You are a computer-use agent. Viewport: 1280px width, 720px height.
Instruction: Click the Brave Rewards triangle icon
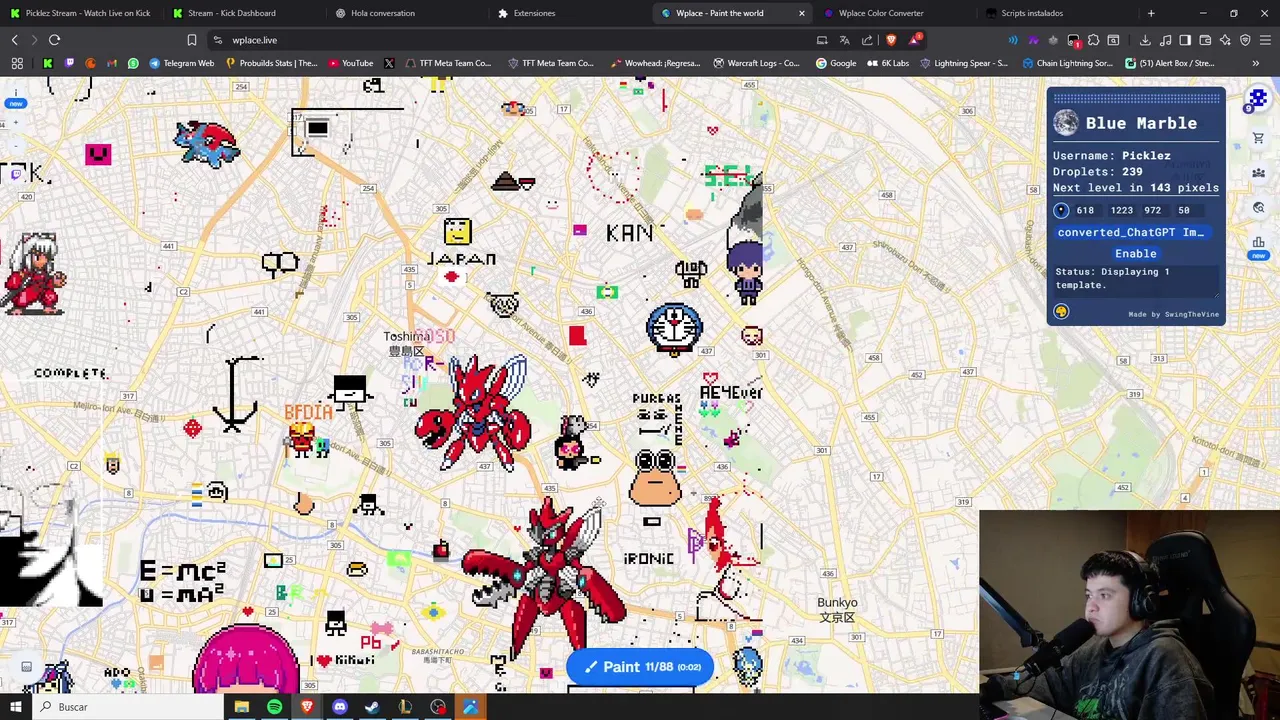pyautogui.click(x=914, y=40)
